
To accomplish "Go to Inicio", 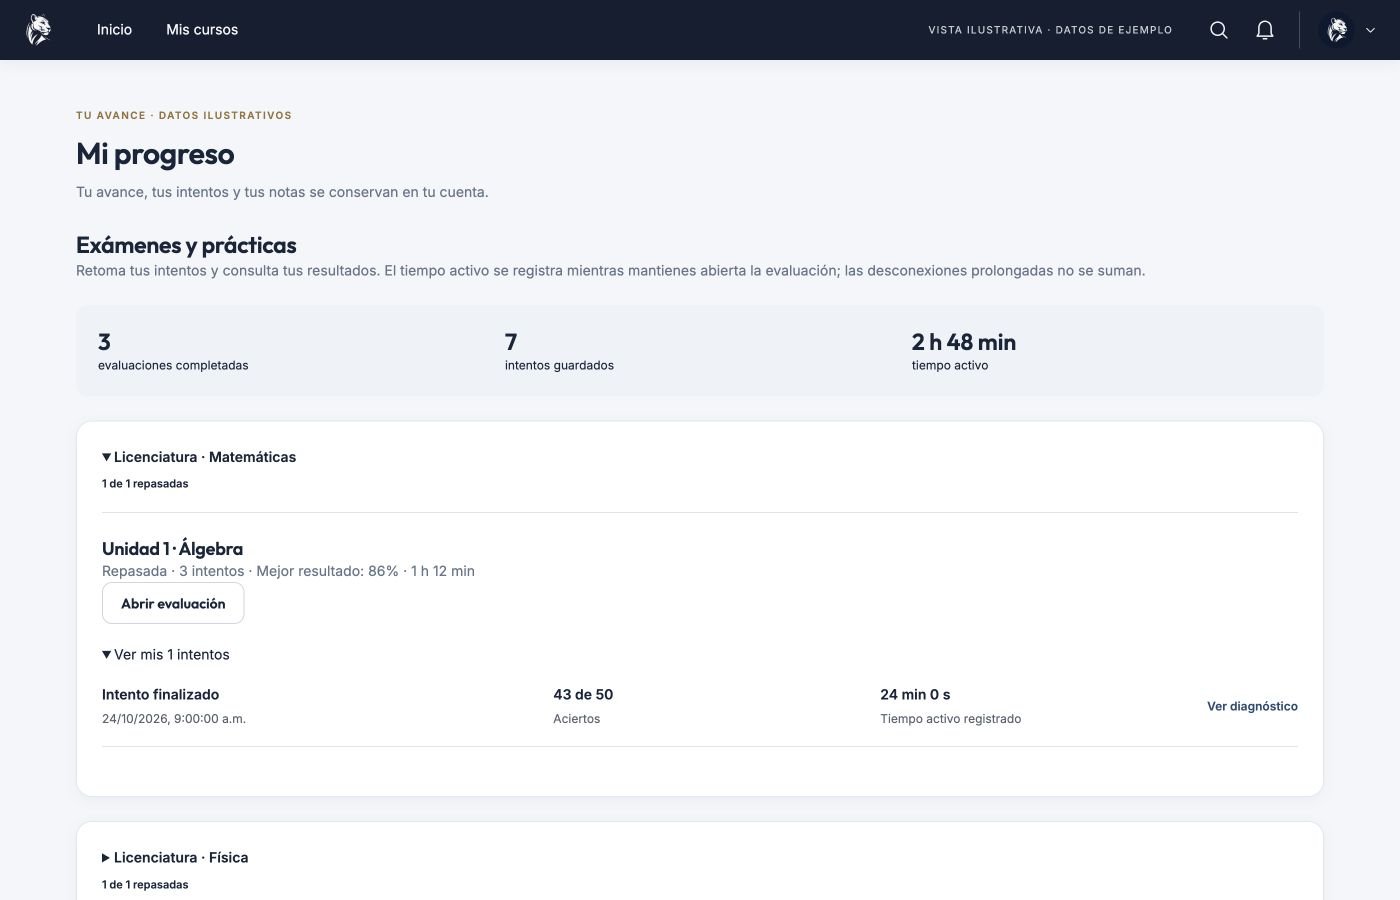I will point(114,30).
